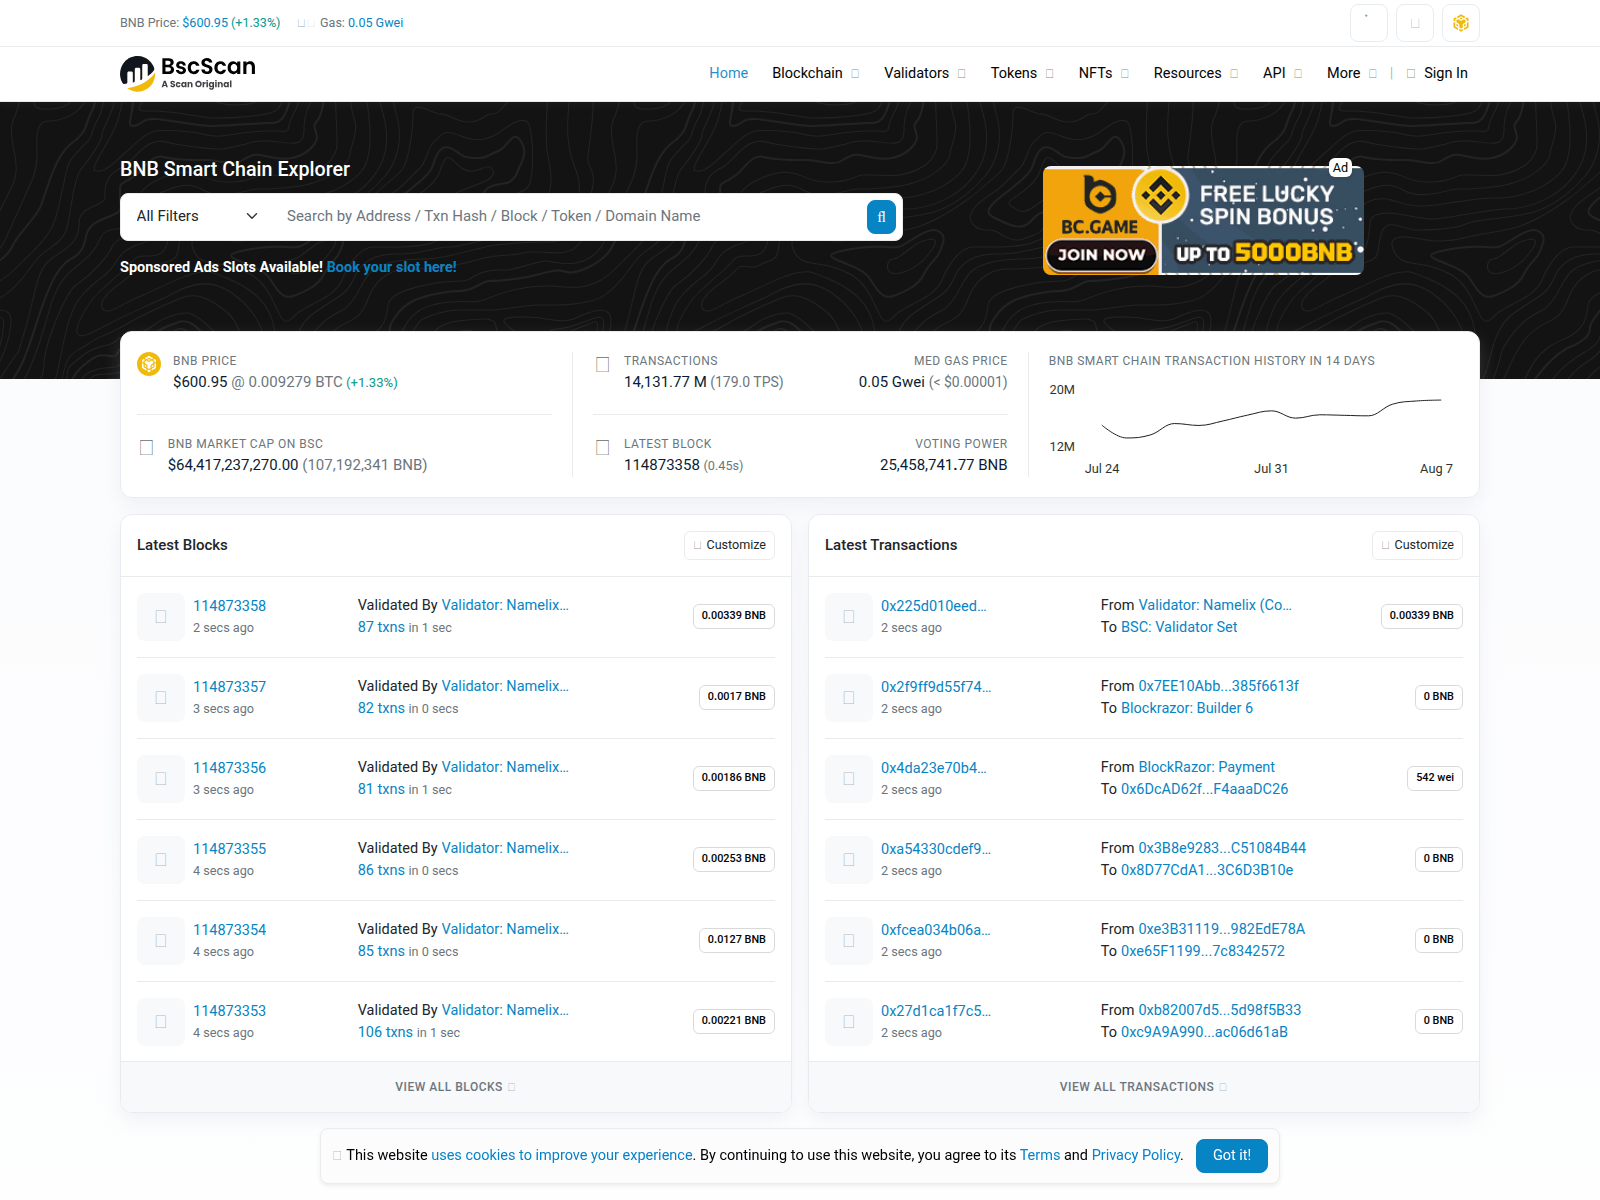1600x1200 pixels.
Task: Focus the address search input field
Action: click(570, 216)
